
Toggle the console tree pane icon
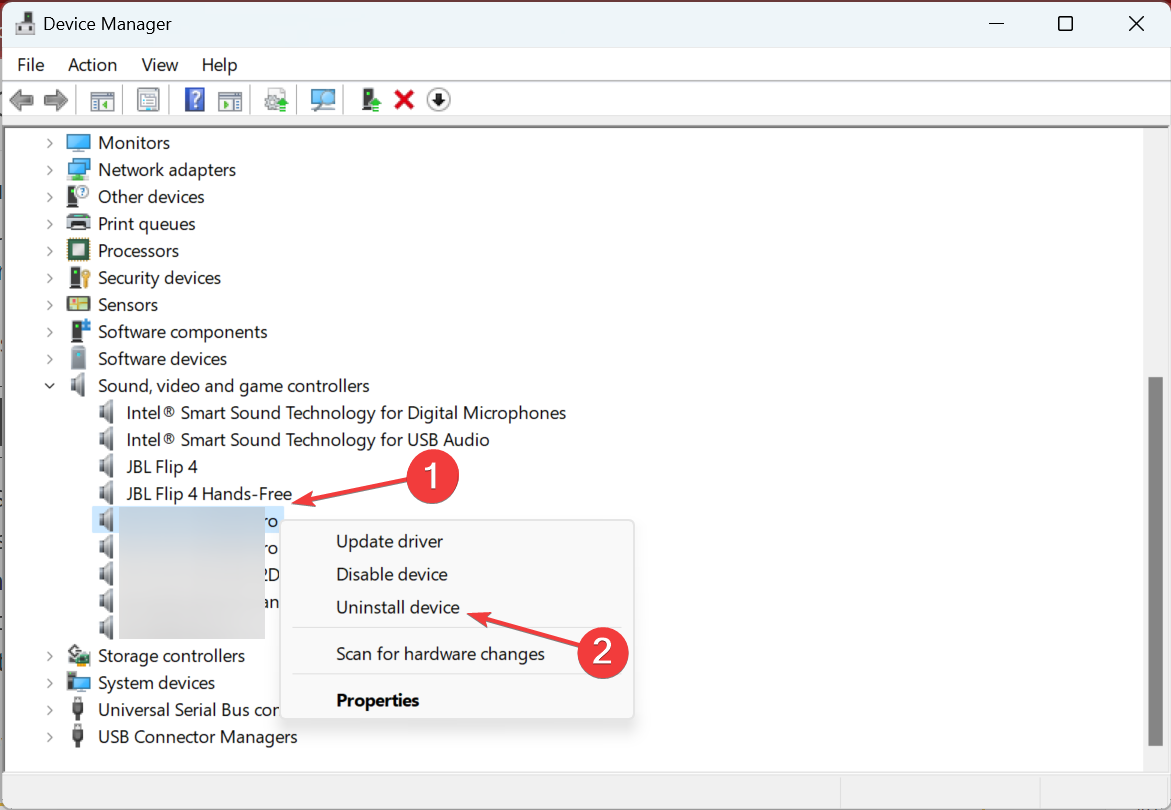pyautogui.click(x=102, y=100)
